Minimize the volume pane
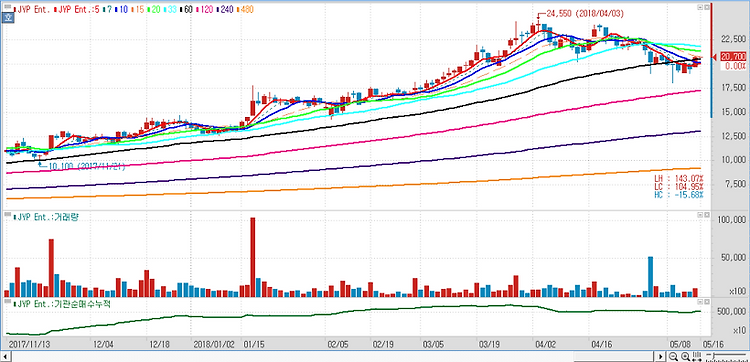 point(700,215)
